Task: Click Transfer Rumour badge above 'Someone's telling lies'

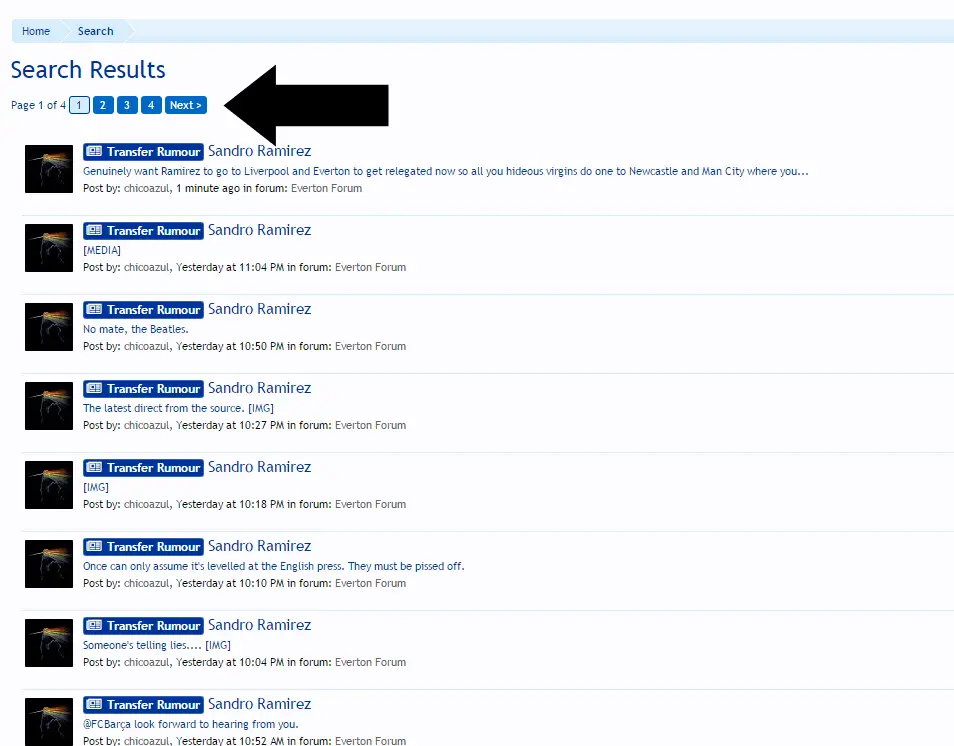Action: point(143,626)
